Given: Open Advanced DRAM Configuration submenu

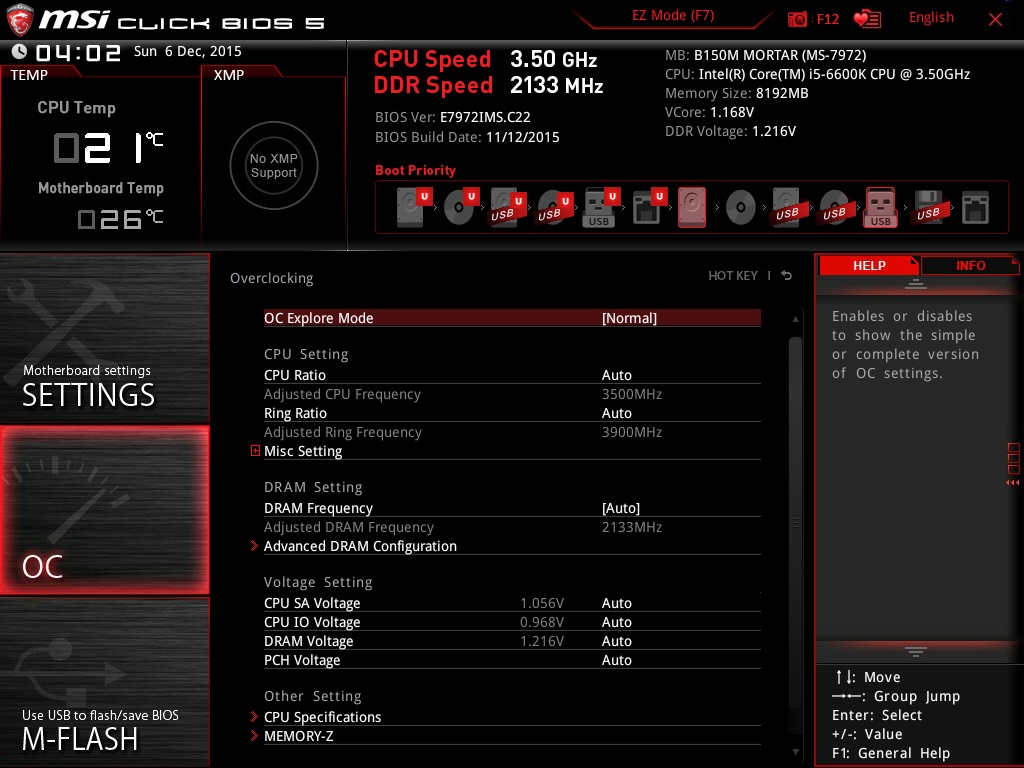Looking at the screenshot, I should click(359, 546).
